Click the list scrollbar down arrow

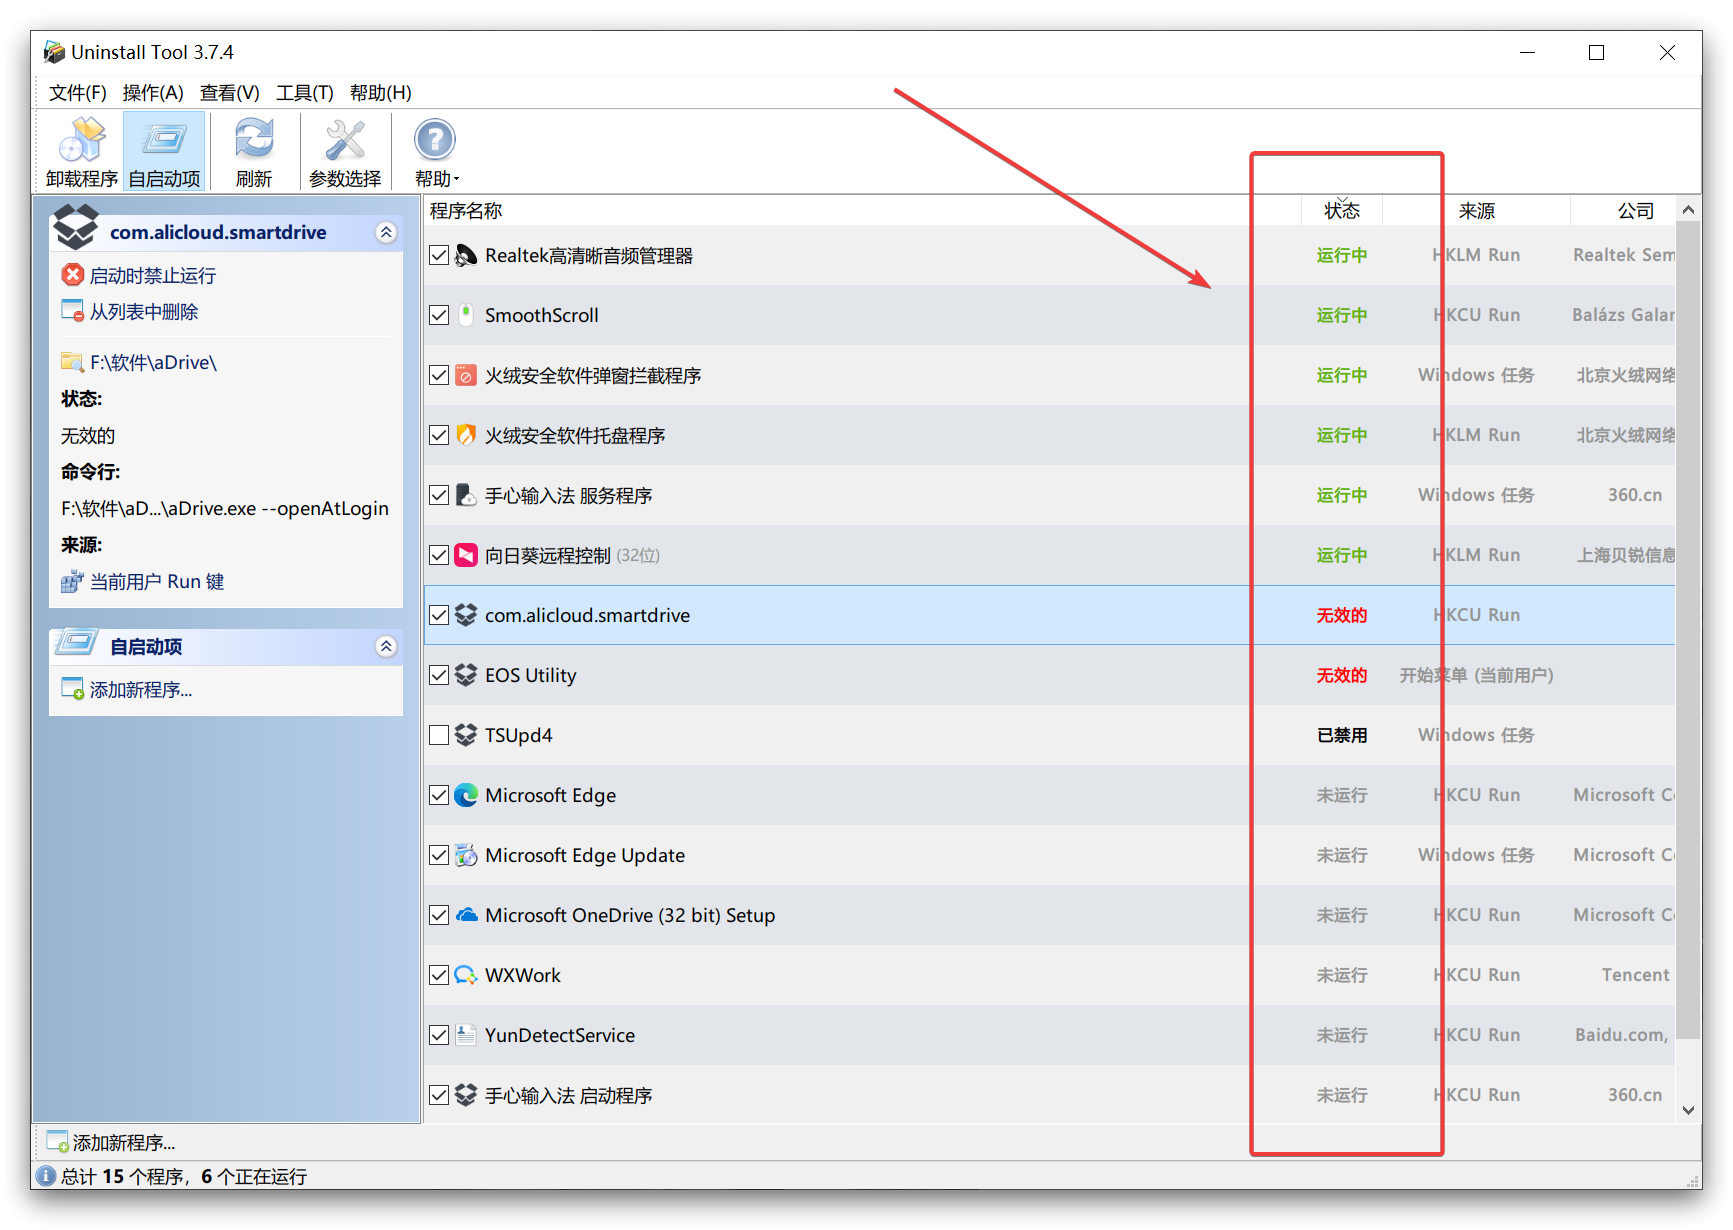tap(1688, 1110)
